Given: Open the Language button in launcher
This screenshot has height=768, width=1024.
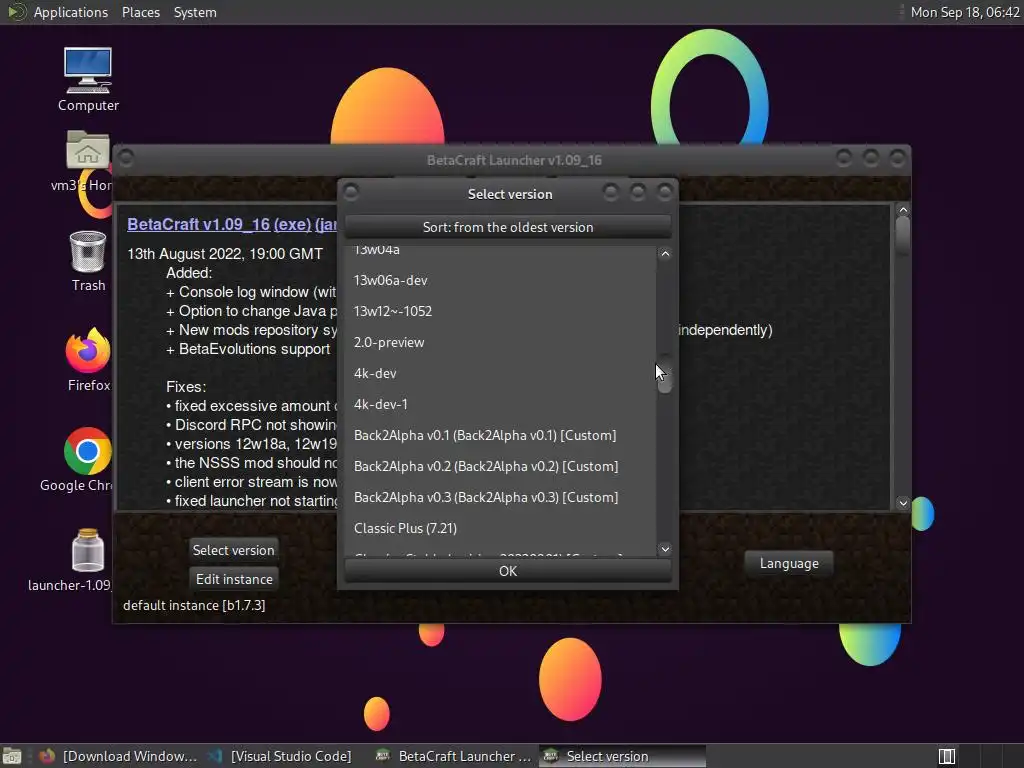Looking at the screenshot, I should [x=788, y=563].
